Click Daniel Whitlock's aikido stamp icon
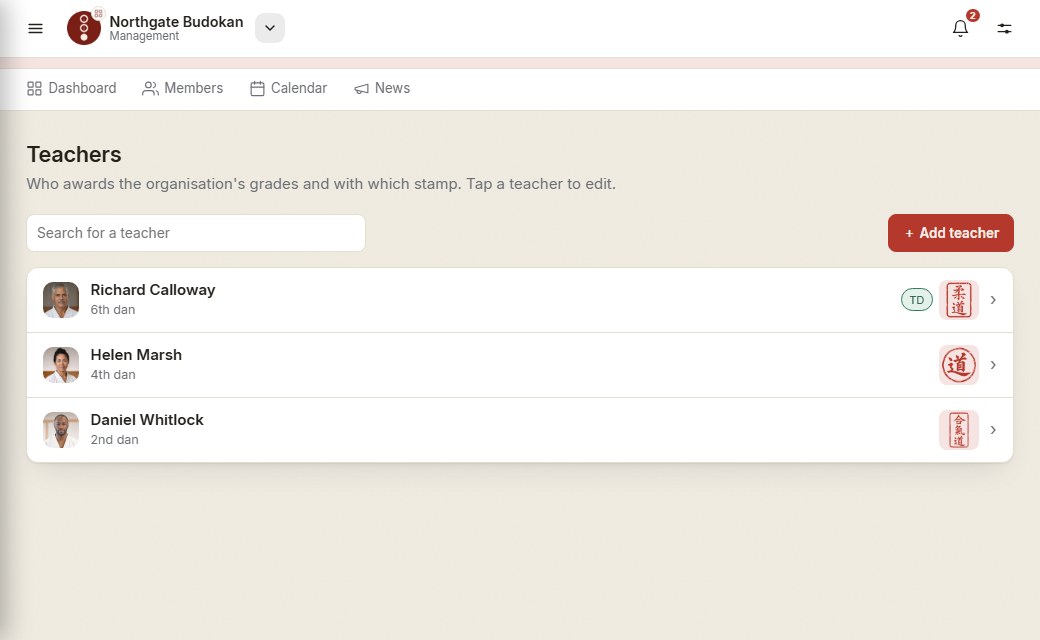 [958, 430]
